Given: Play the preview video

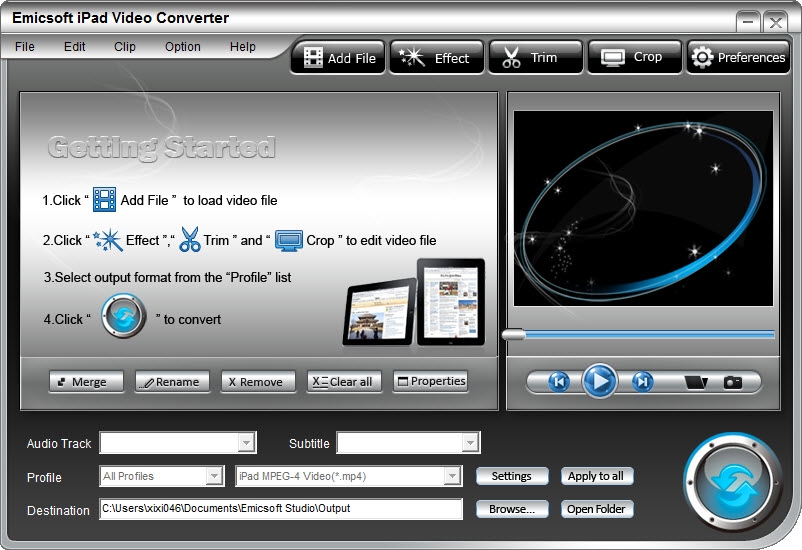Looking at the screenshot, I should pos(599,381).
